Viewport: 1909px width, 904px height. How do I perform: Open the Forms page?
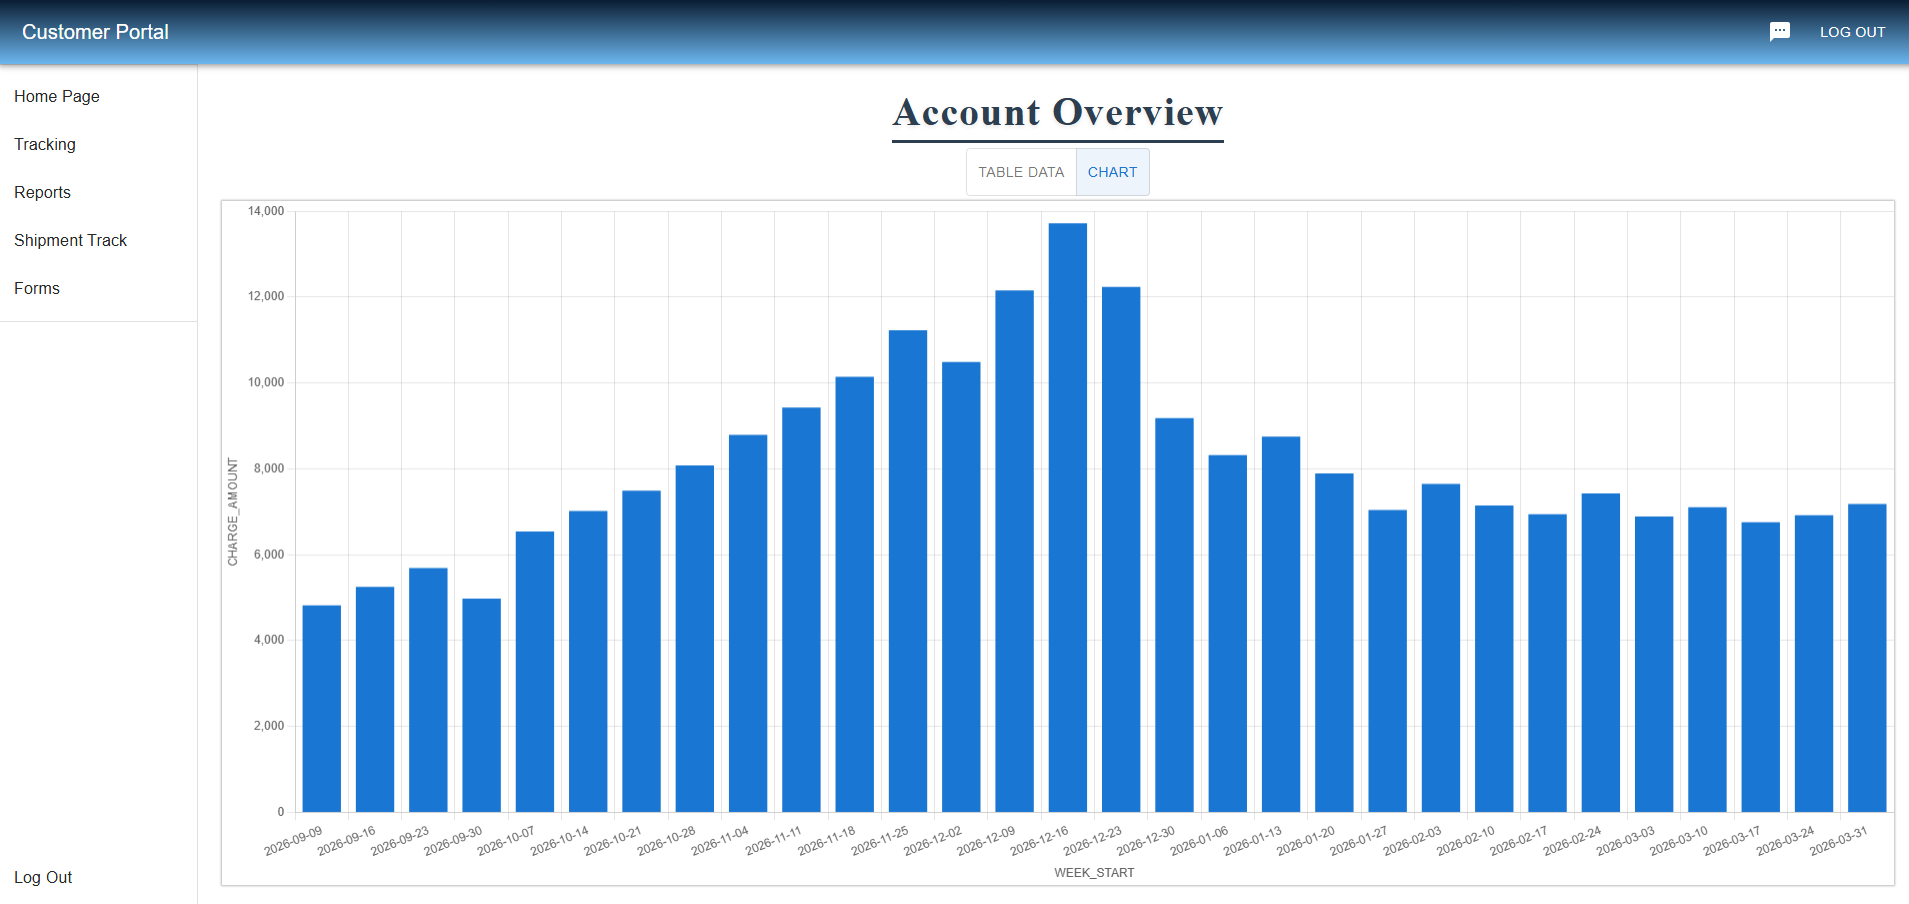click(x=37, y=288)
